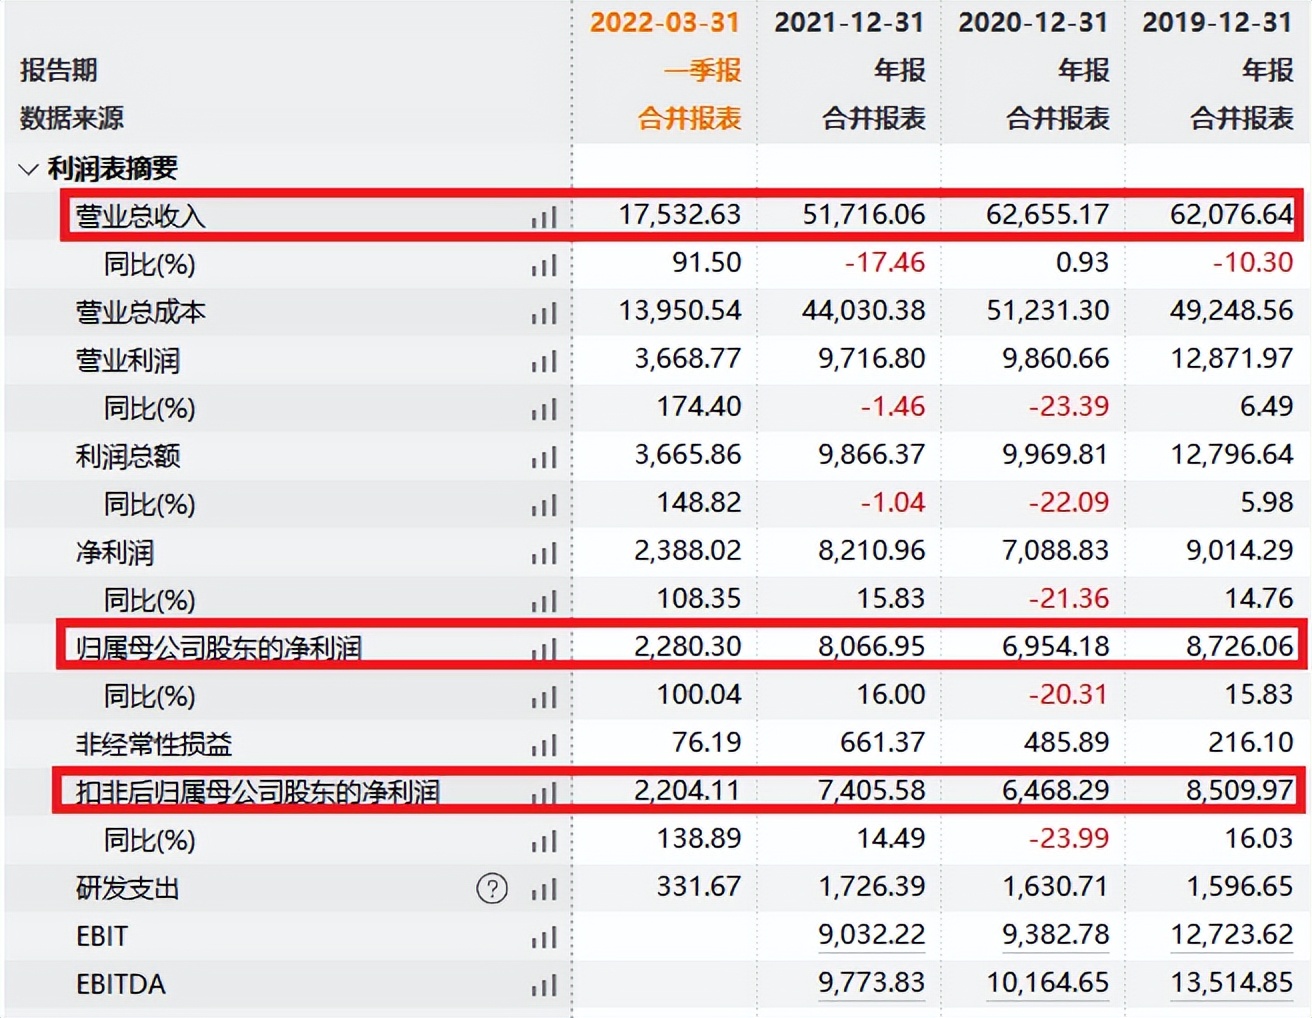Viewport: 1312px width, 1018px height.
Task: Click the red percentage -23.99
Action: click(x=1069, y=839)
